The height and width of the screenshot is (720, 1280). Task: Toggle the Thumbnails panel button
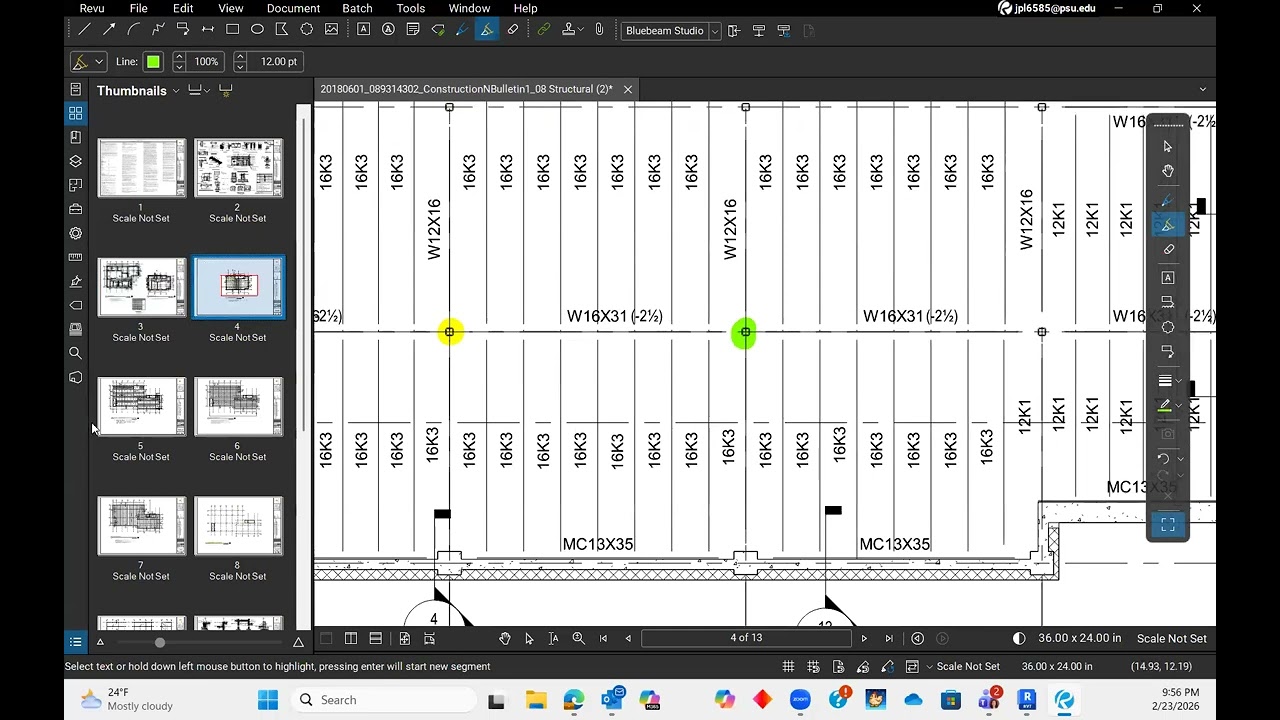coord(75,113)
